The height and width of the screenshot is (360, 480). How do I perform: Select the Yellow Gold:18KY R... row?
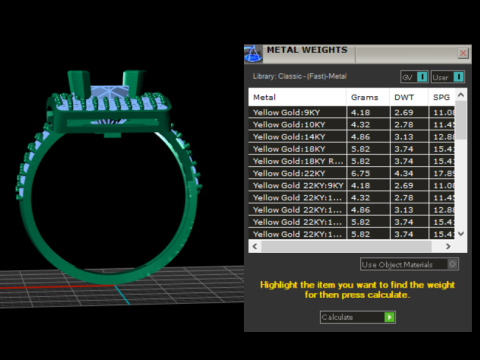351,161
